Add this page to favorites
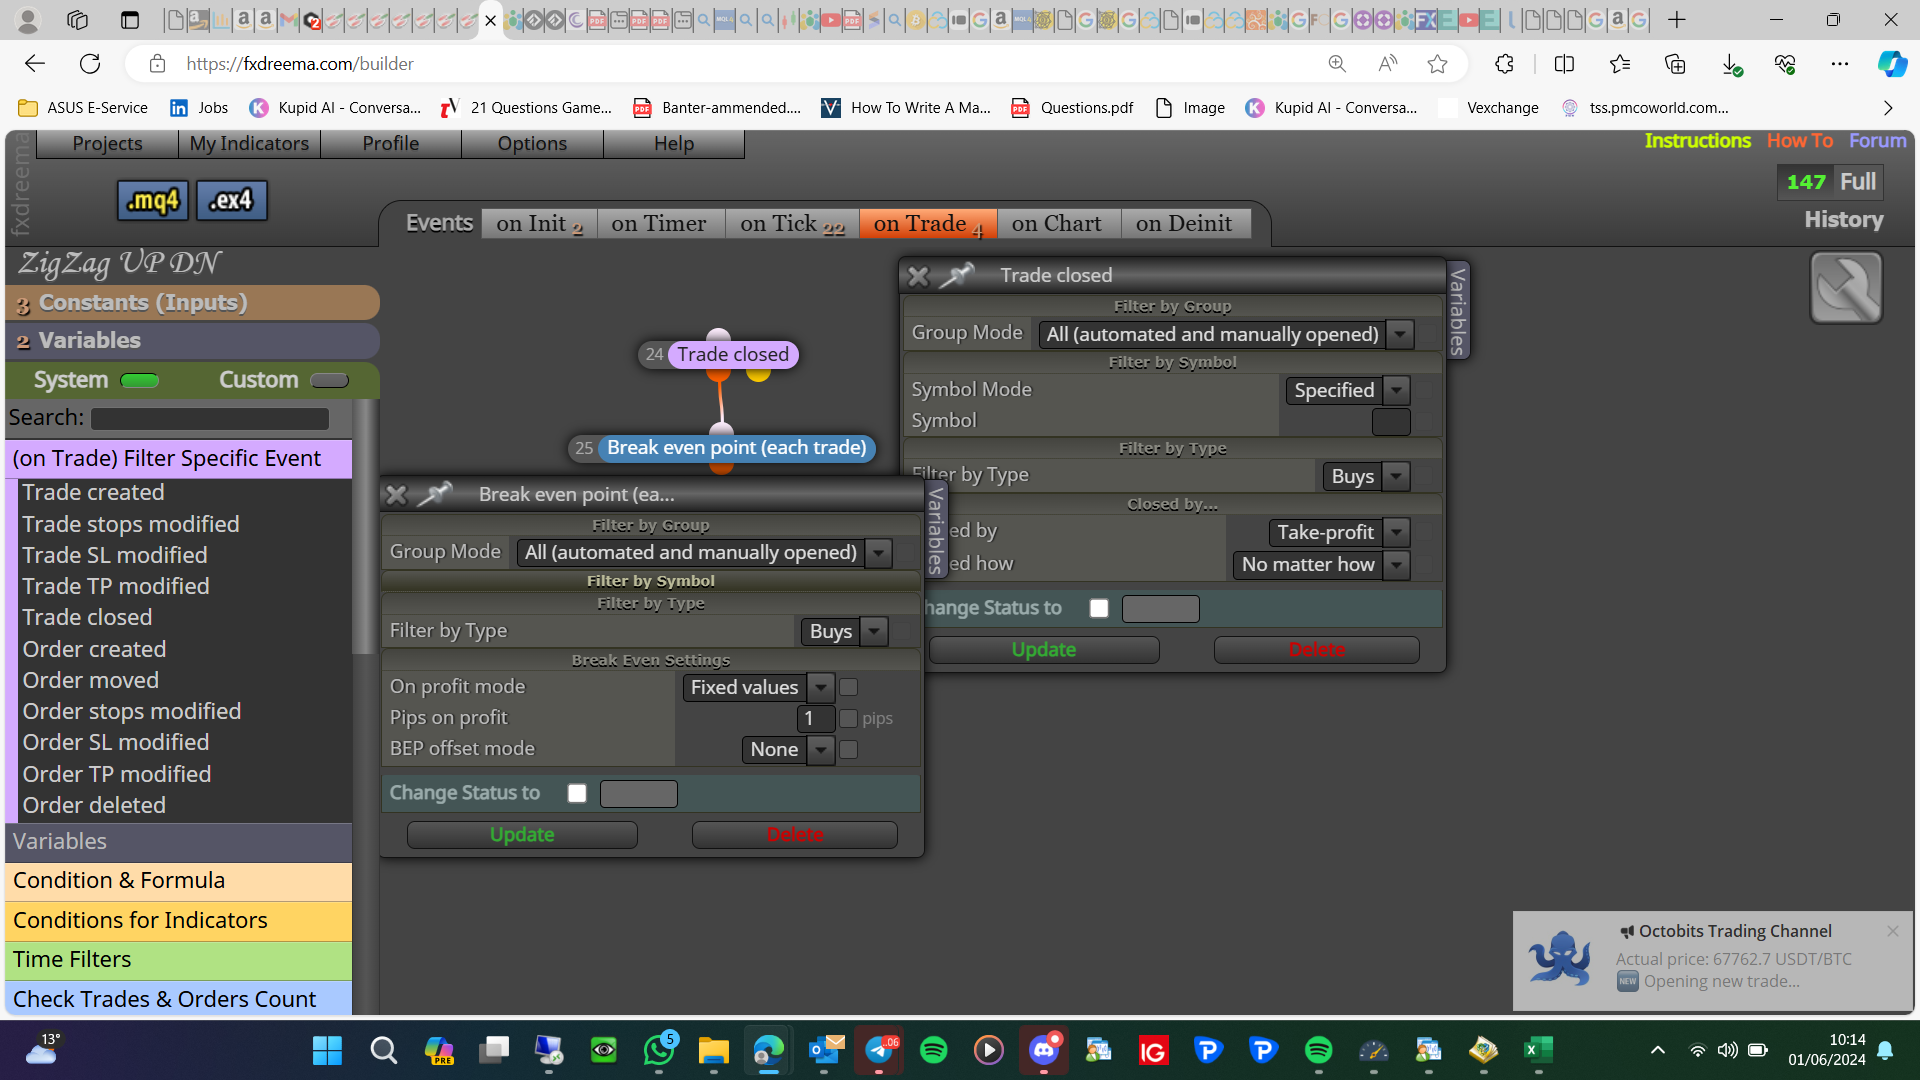The image size is (1920, 1080). (x=1437, y=64)
